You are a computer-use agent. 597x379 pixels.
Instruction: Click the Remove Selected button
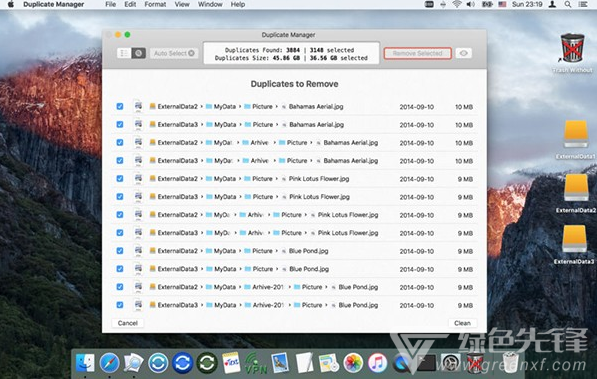(x=418, y=53)
